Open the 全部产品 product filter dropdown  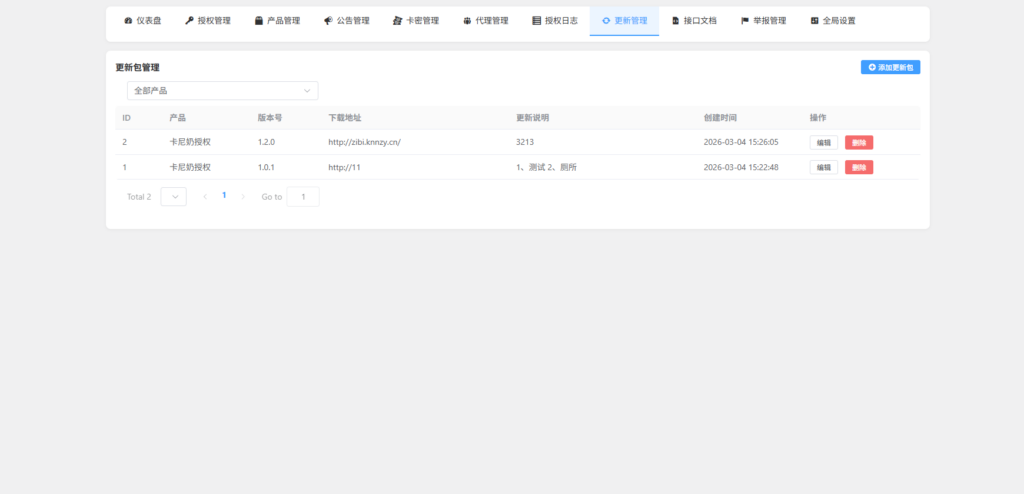(222, 91)
